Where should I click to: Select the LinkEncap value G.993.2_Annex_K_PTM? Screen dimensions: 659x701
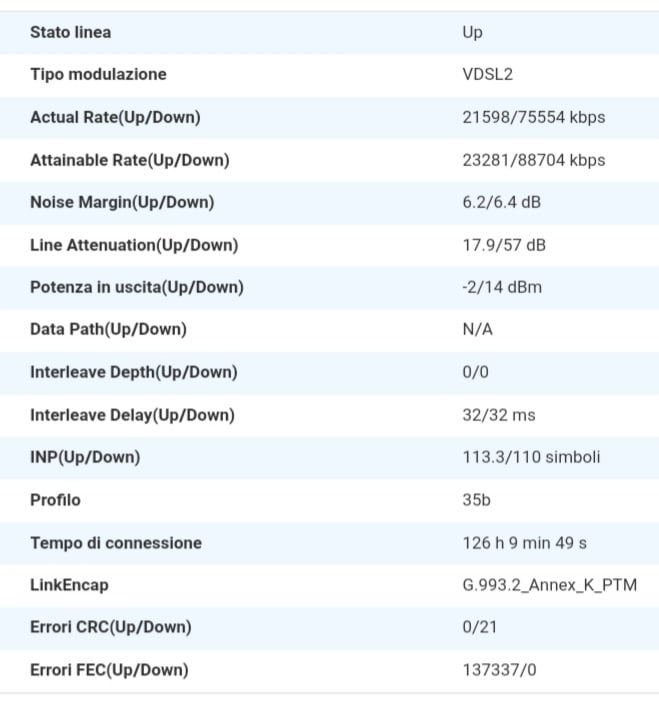[549, 585]
